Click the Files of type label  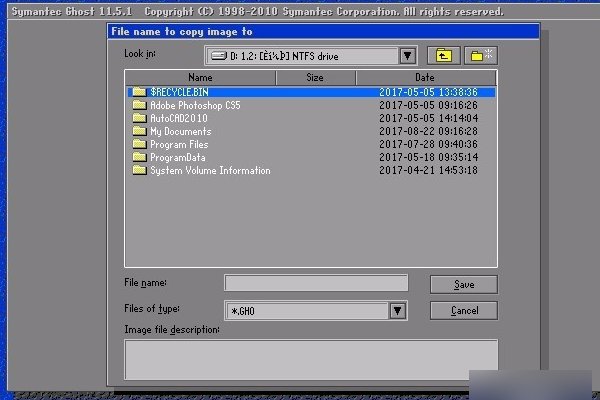point(152,309)
